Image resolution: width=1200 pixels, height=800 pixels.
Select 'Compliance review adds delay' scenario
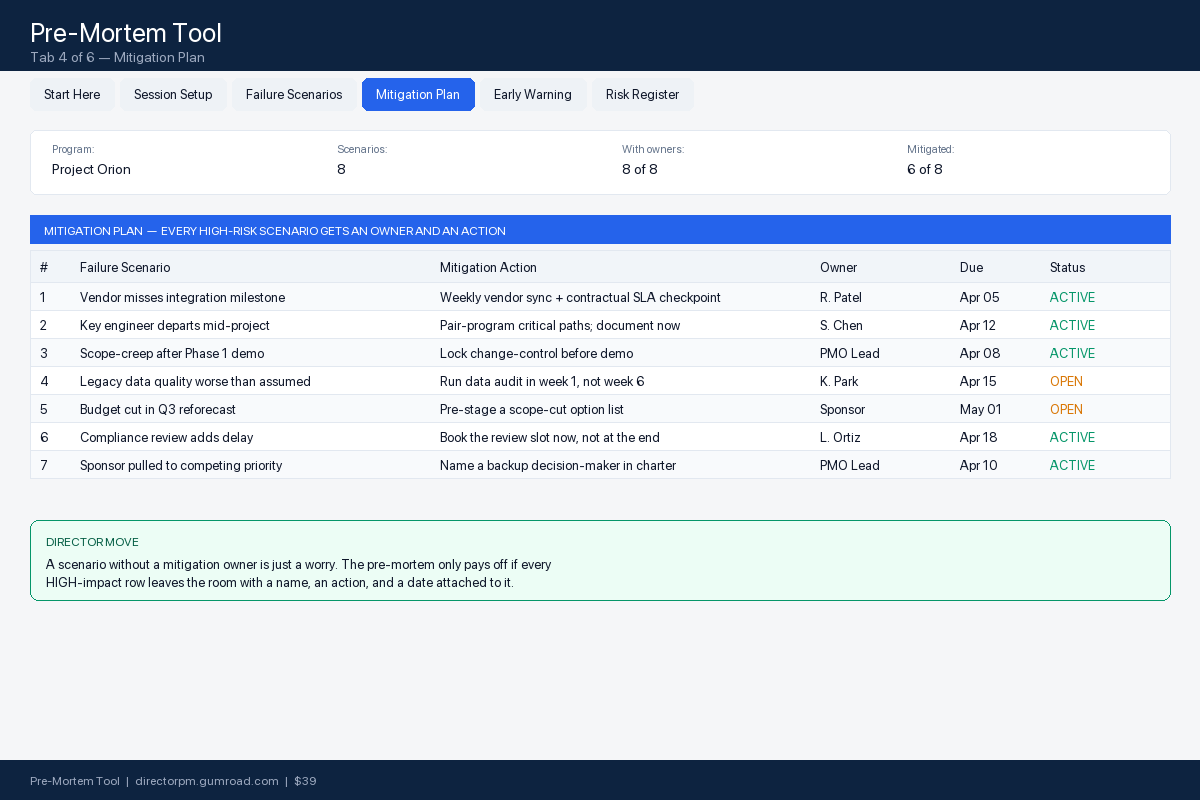tap(167, 438)
